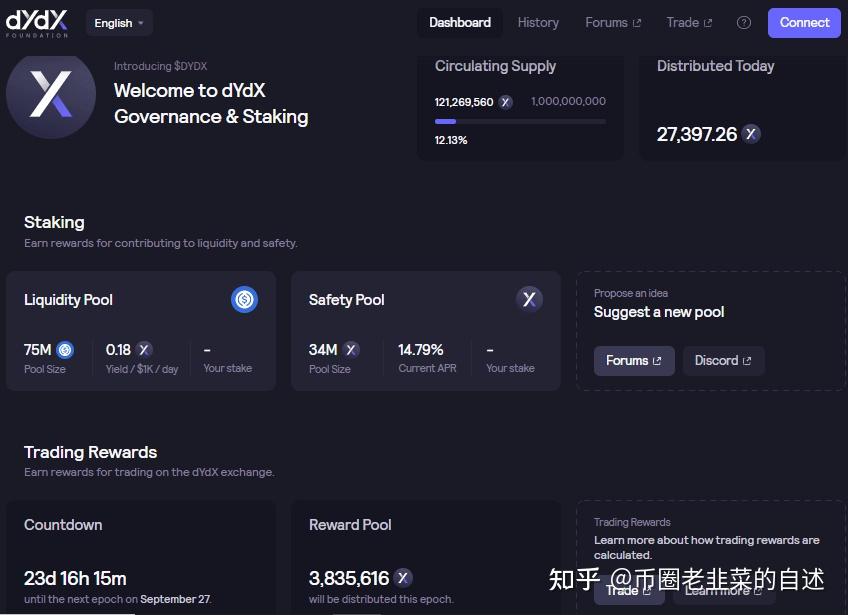Click the DYDX icon next to 27,397.26 distributed today
848x615 pixels.
(750, 133)
